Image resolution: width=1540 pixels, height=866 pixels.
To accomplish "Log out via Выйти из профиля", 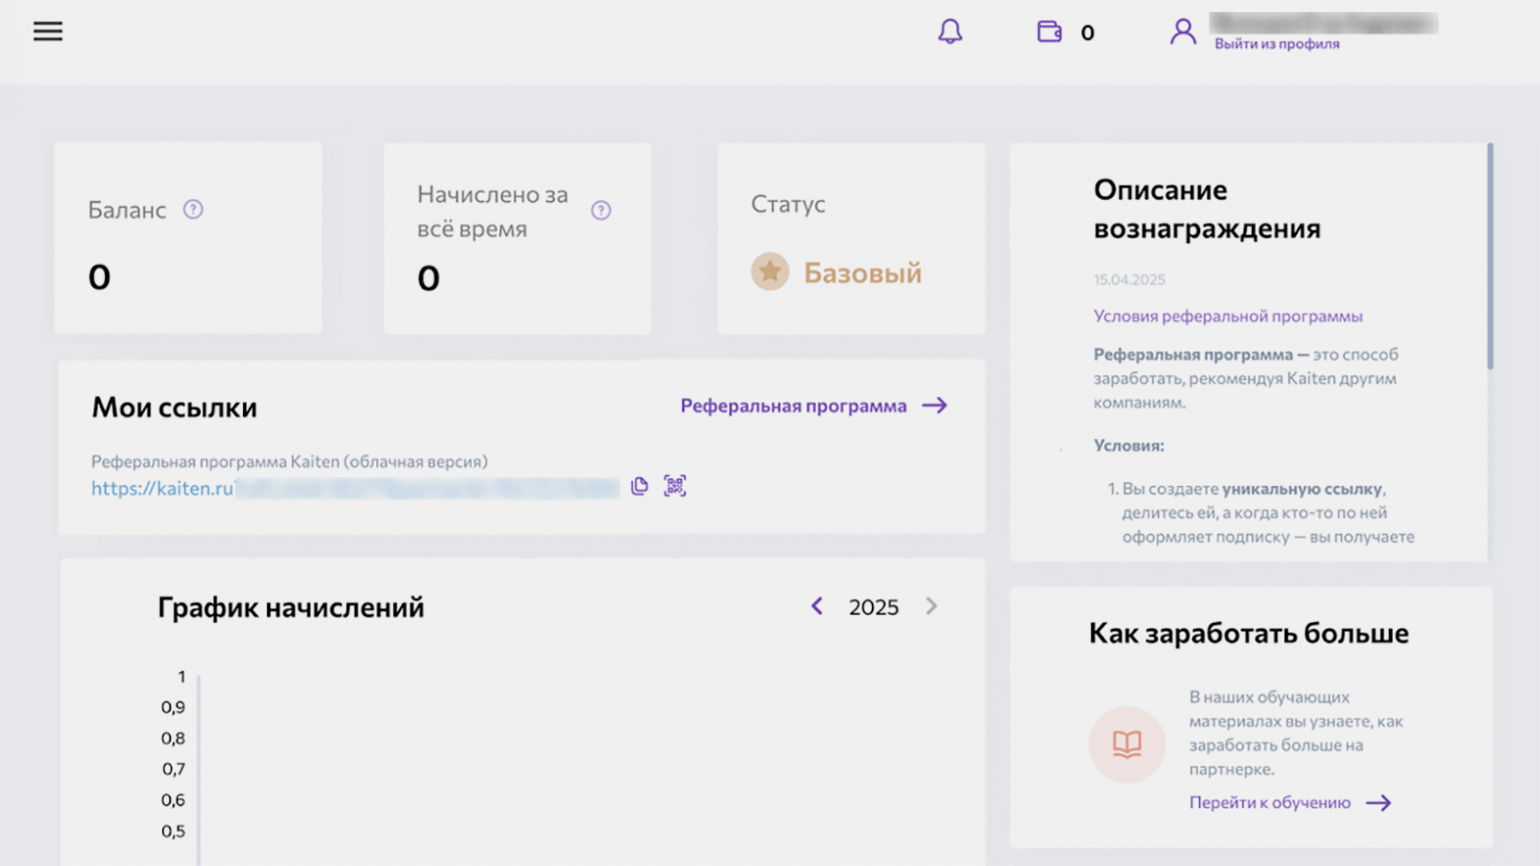I will [1276, 44].
